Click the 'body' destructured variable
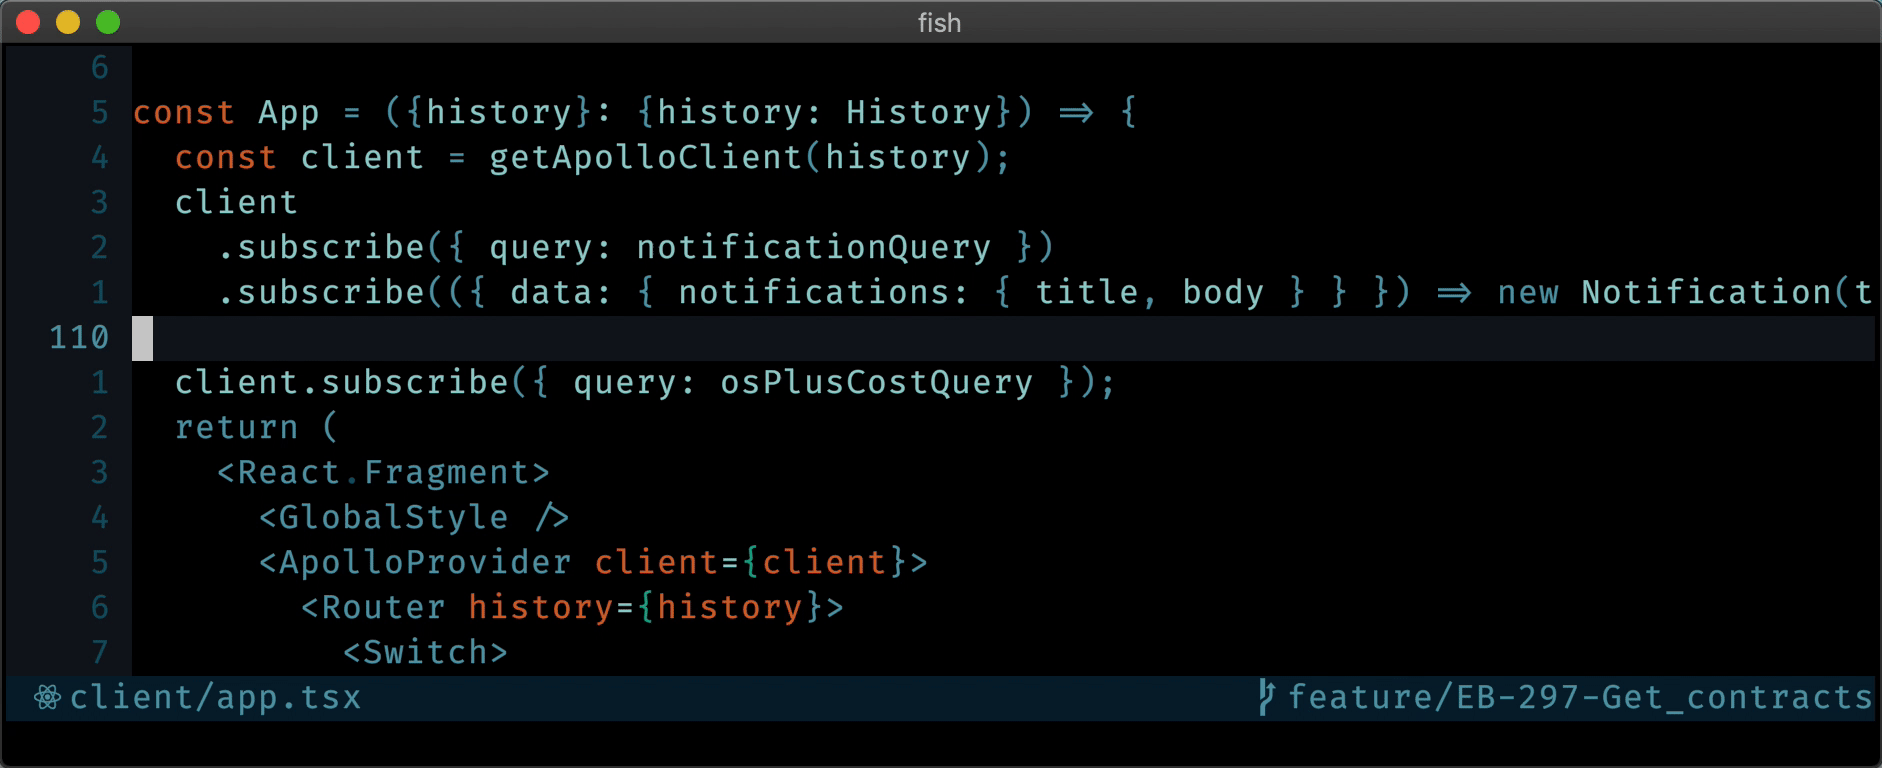This screenshot has width=1882, height=768. tap(1223, 292)
